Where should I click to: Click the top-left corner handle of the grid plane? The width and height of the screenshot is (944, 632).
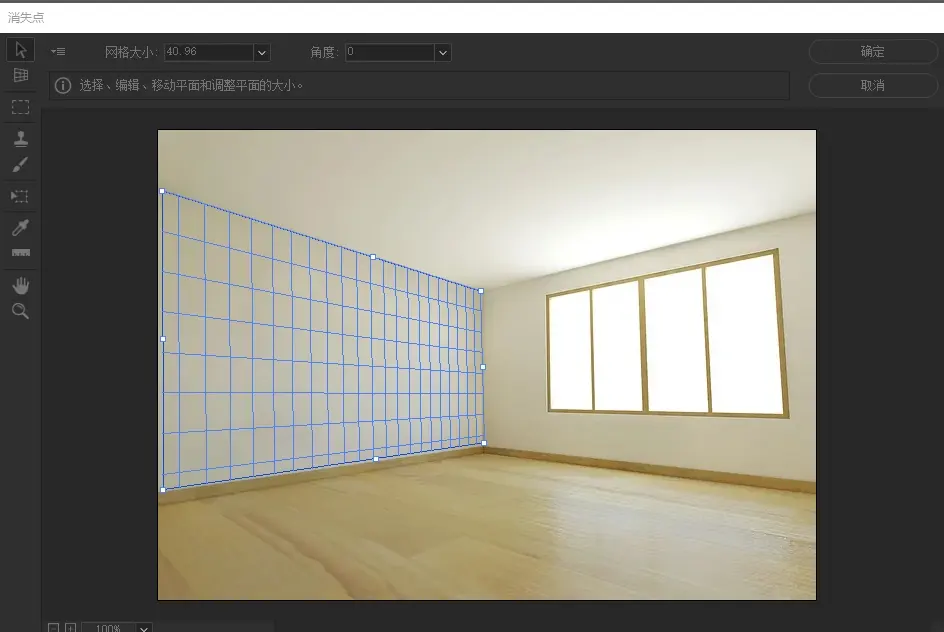[162, 190]
